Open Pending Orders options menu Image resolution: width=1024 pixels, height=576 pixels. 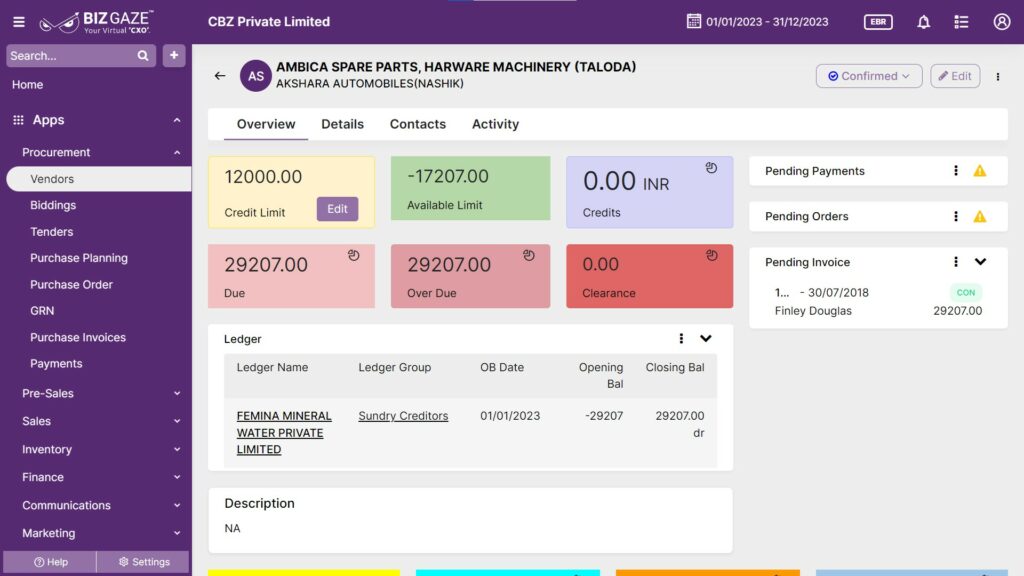955,216
